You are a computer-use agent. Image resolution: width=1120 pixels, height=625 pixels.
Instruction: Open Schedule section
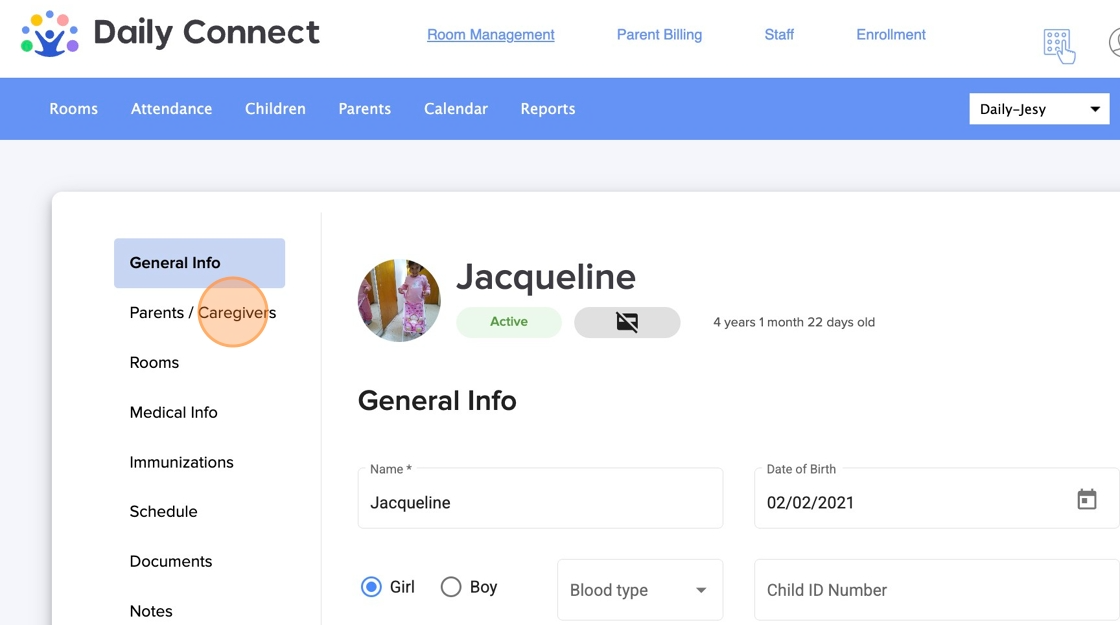coord(164,511)
